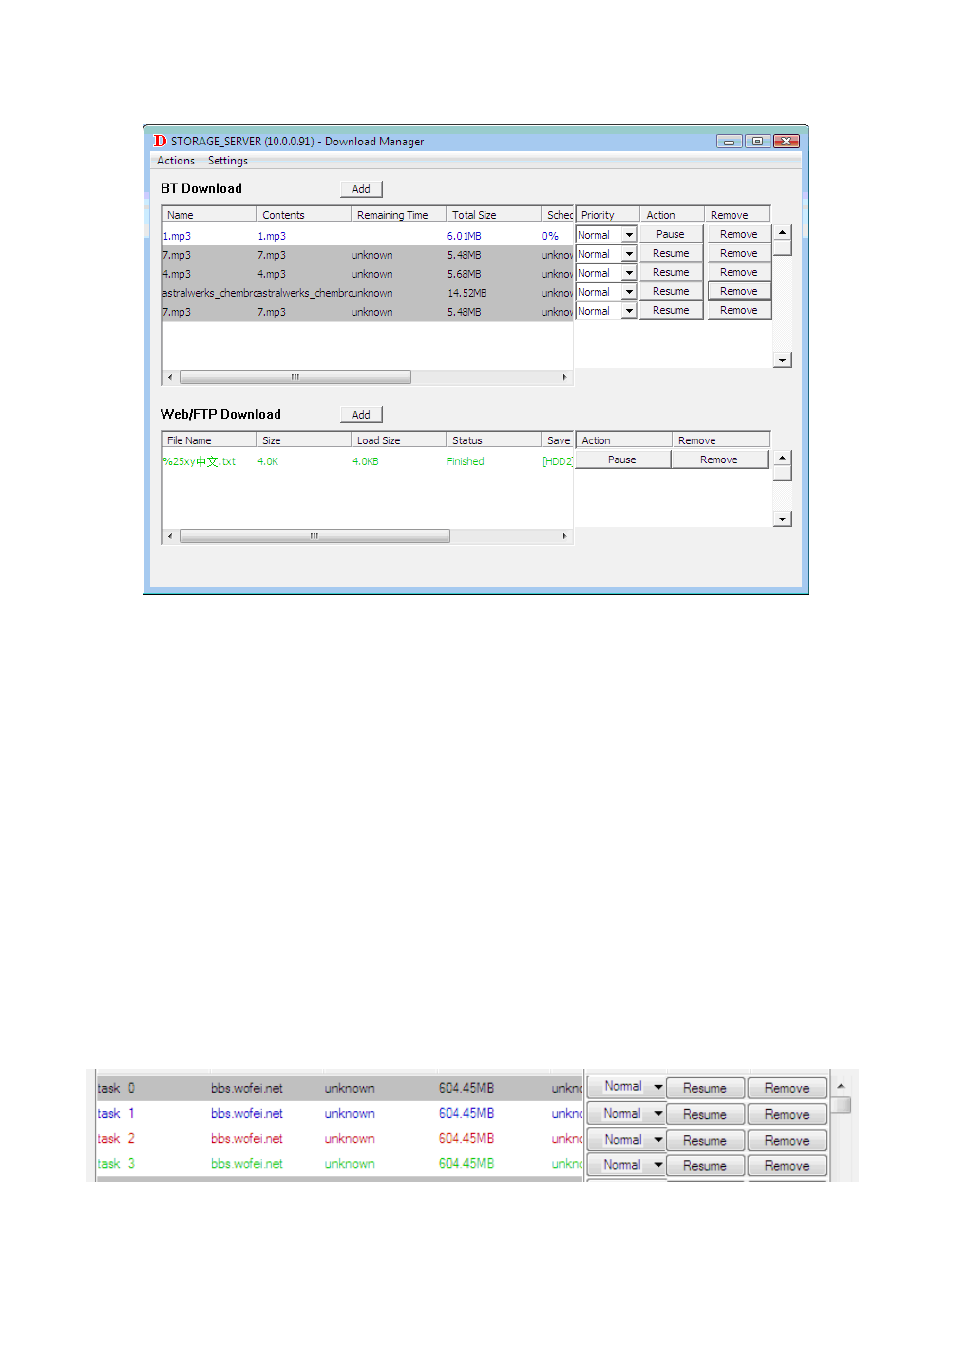954x1350 pixels.
Task: Click the 5.68MB total size value
Action: point(464,274)
